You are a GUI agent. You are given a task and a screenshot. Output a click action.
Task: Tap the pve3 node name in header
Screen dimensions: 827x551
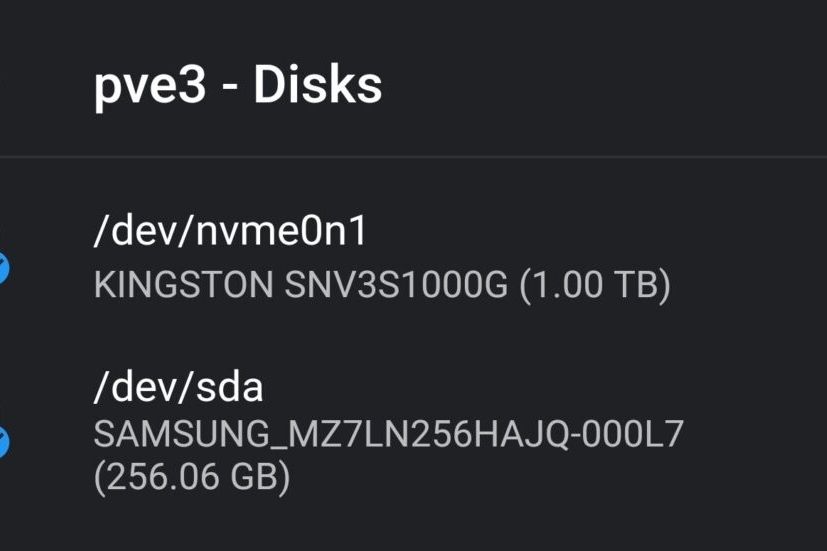pos(150,89)
